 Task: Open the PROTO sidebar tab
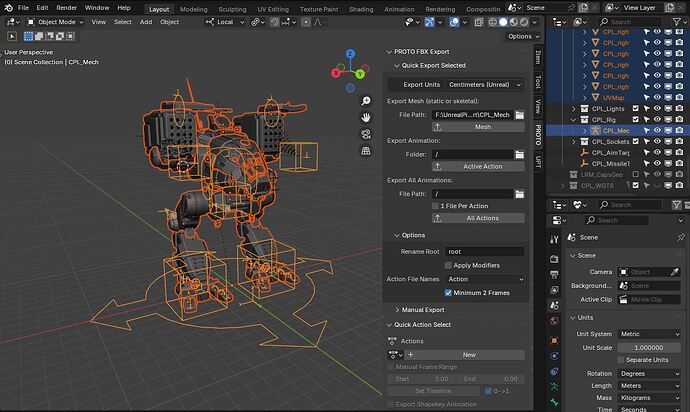(x=538, y=135)
